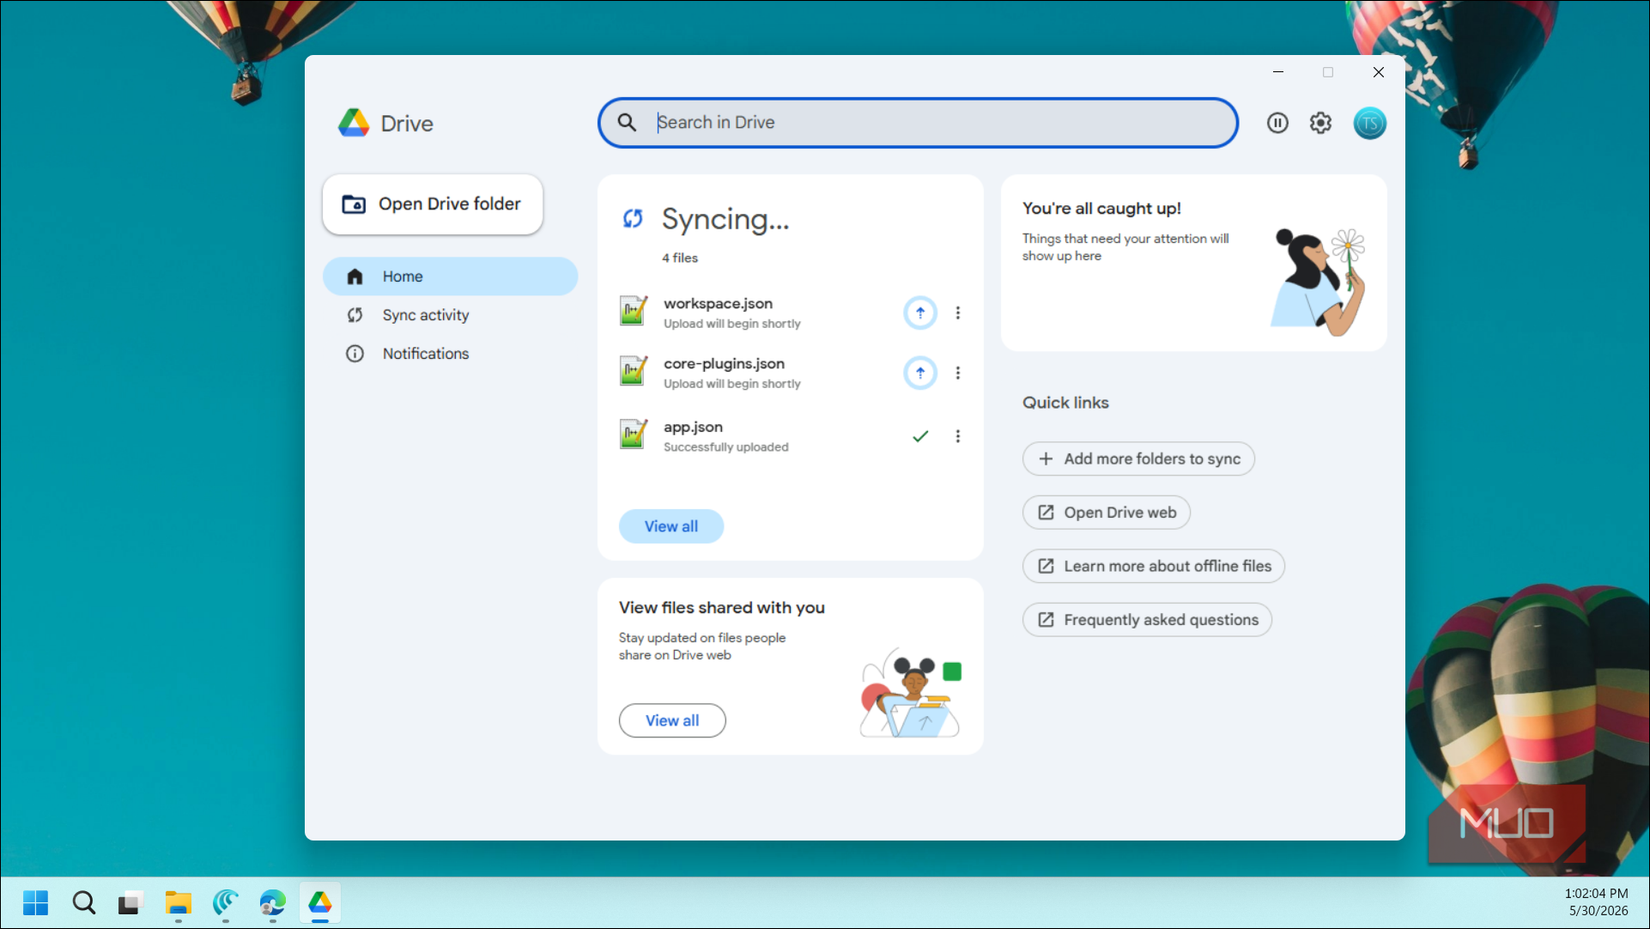Click core-plugins.json file icon
The width and height of the screenshot is (1650, 929).
(633, 371)
